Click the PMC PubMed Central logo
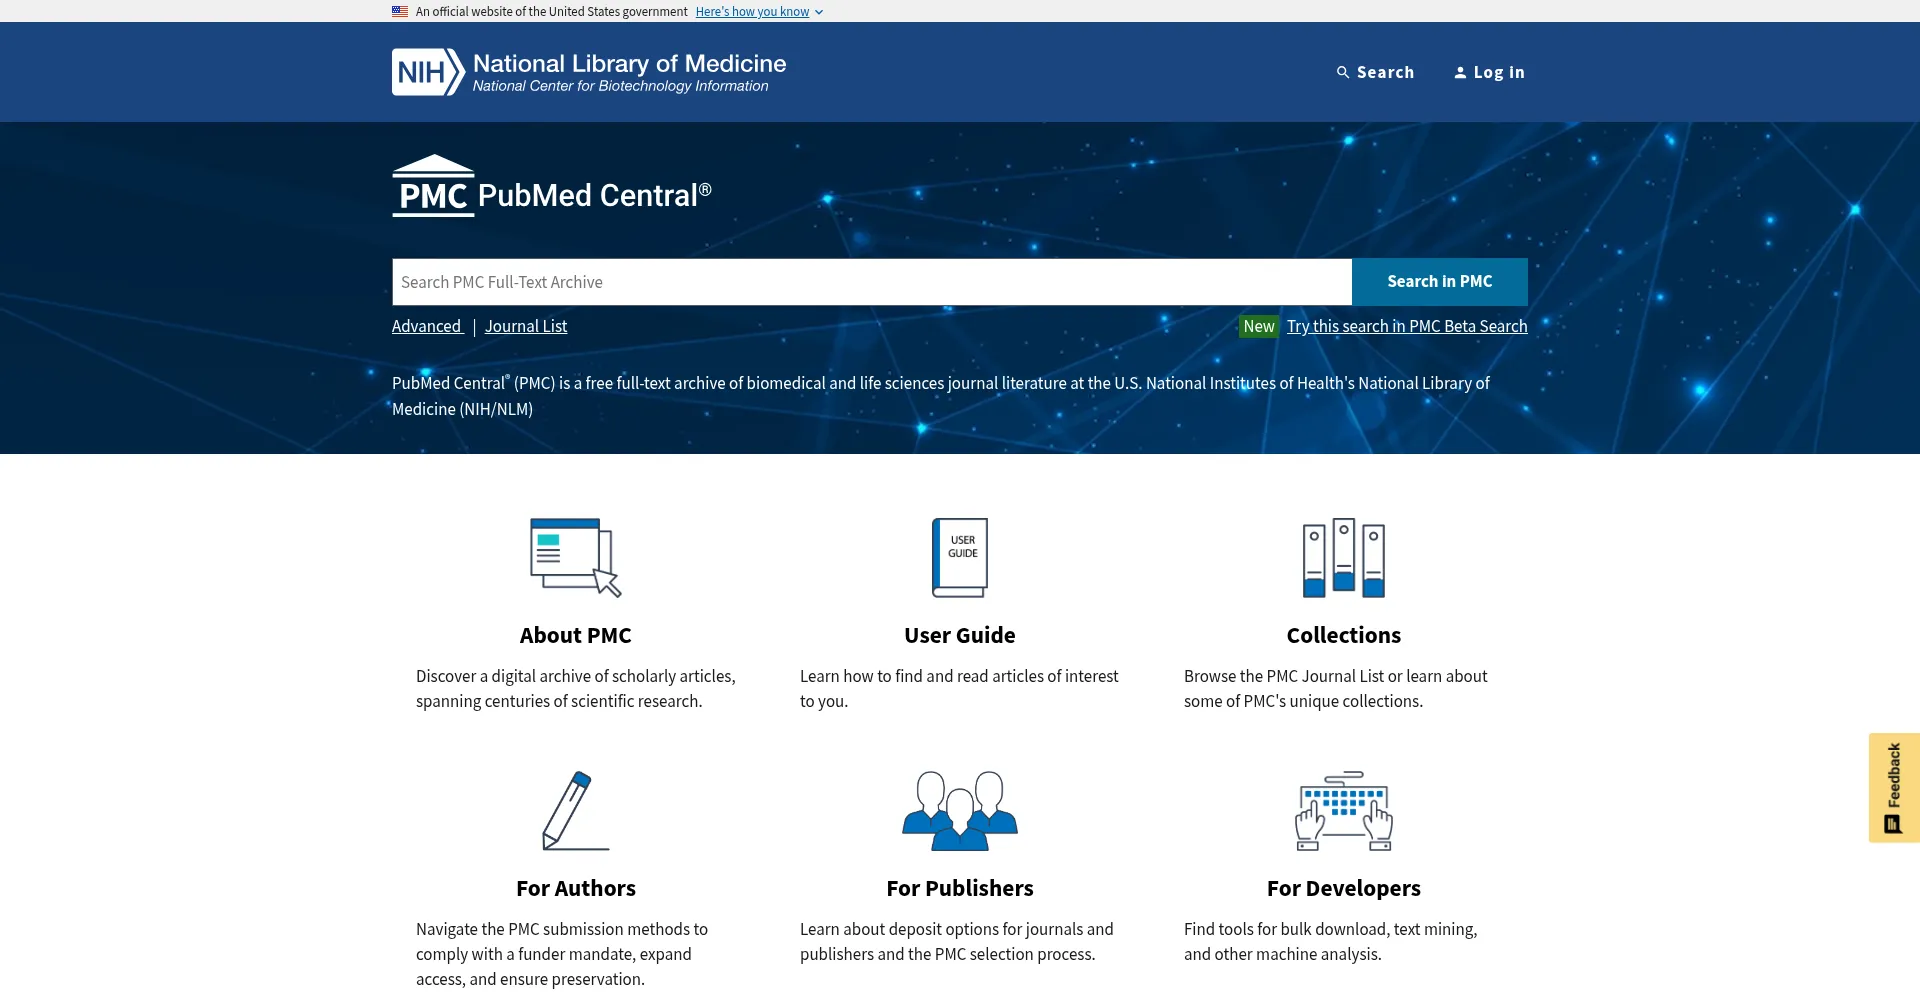Viewport: 1920px width, 993px height. click(x=551, y=188)
